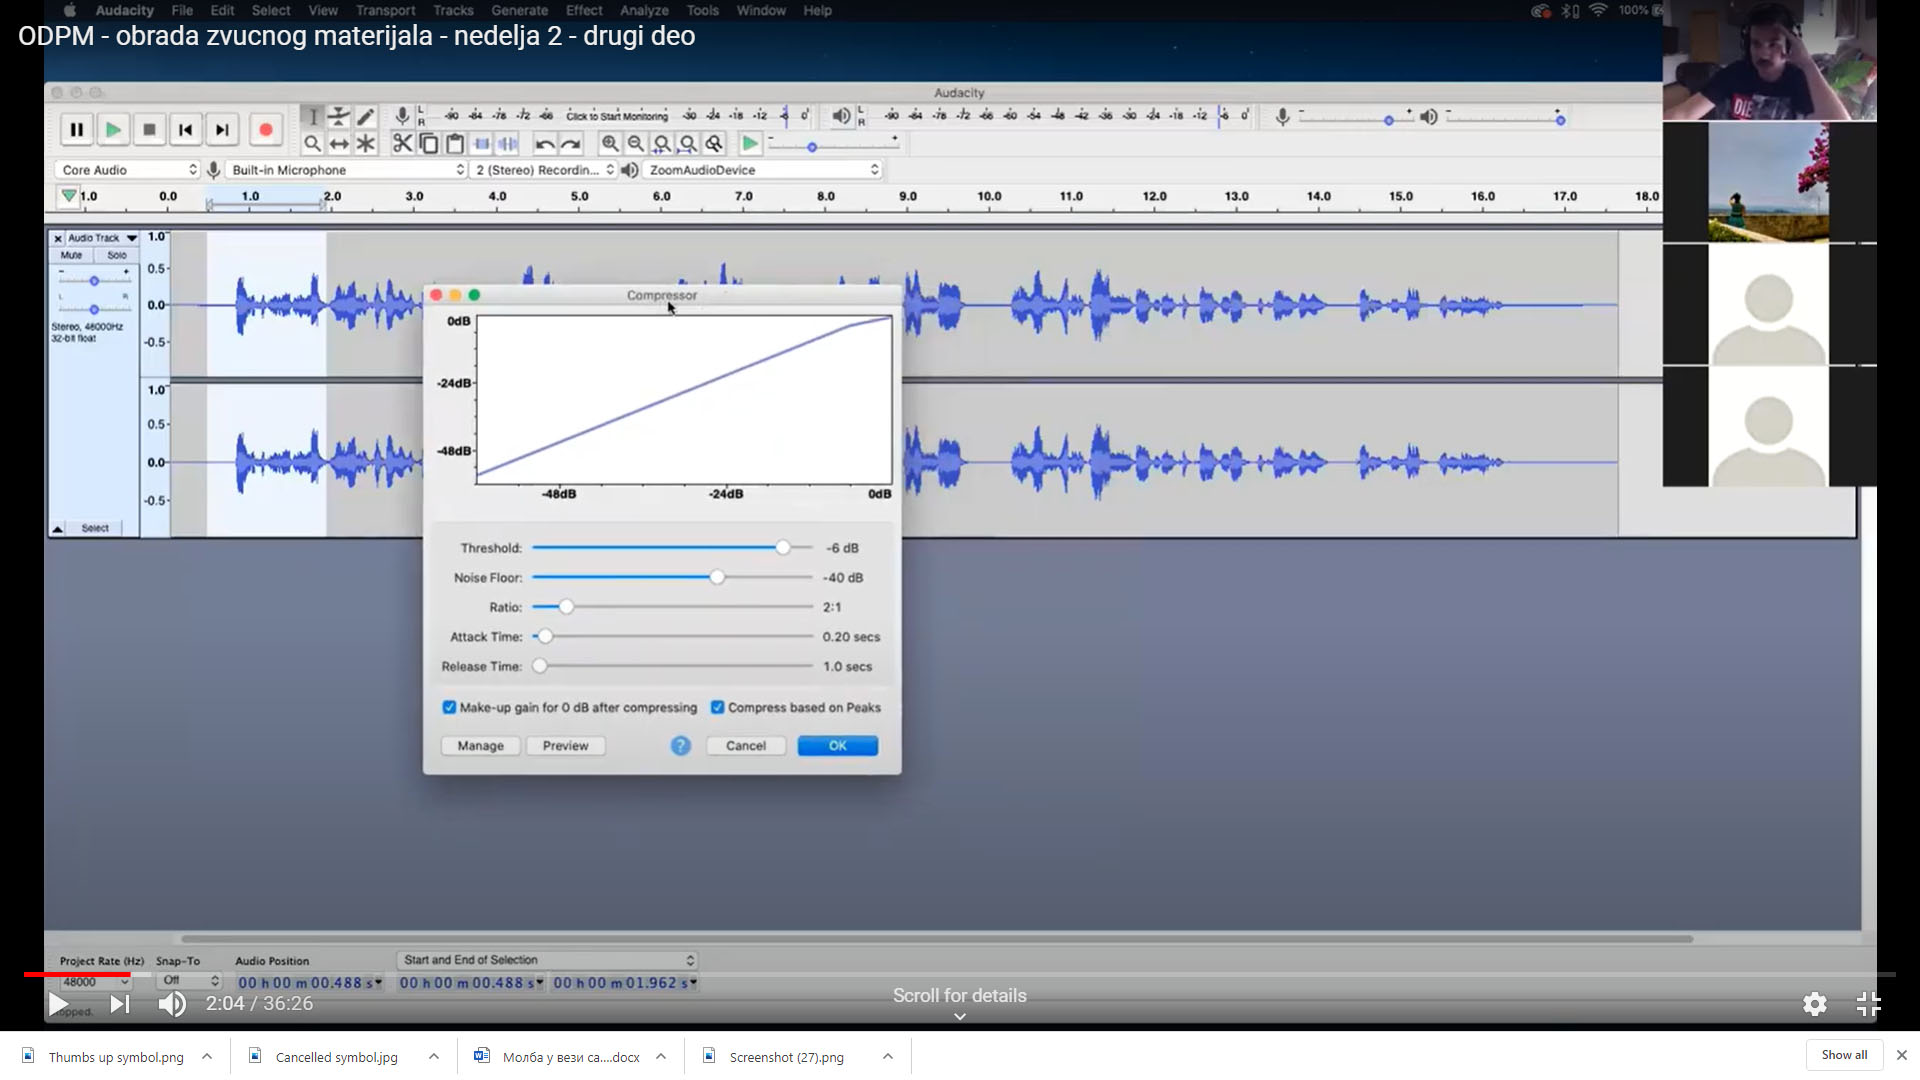Open Project Rate 48000 dropdown
1920x1080 pixels.
point(95,982)
